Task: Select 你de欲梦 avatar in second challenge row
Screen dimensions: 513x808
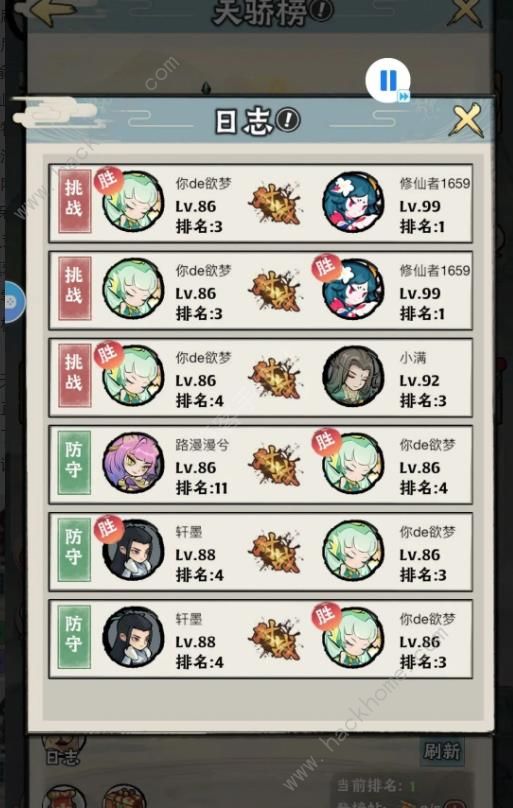Action: pyautogui.click(x=133, y=289)
